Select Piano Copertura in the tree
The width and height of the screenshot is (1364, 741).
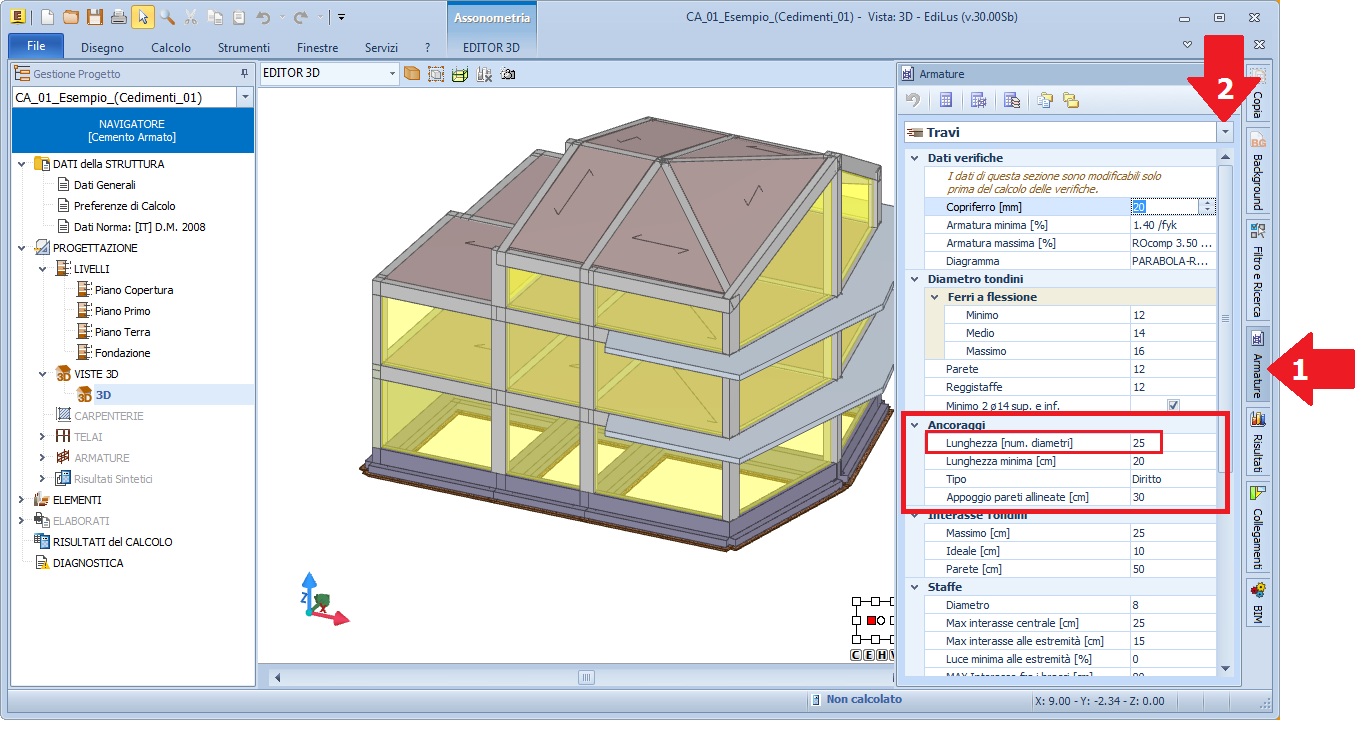(x=133, y=290)
